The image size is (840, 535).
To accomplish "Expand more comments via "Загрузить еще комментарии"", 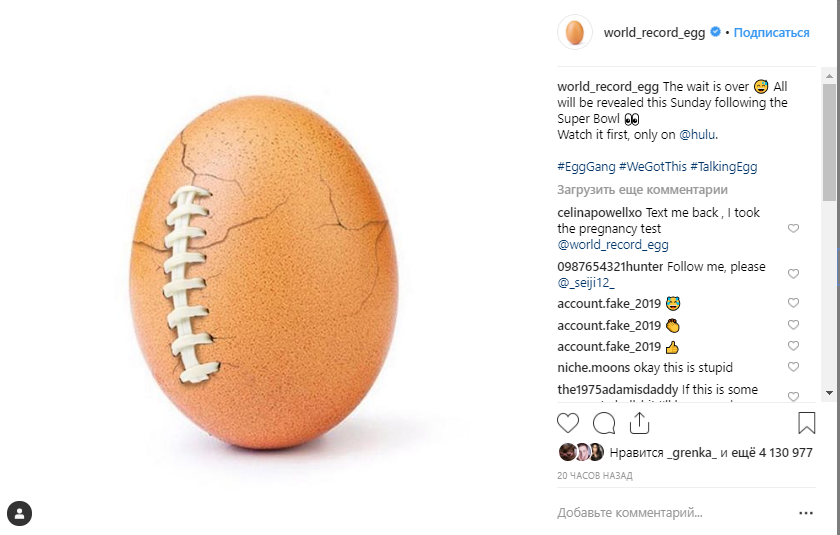I will (642, 190).
